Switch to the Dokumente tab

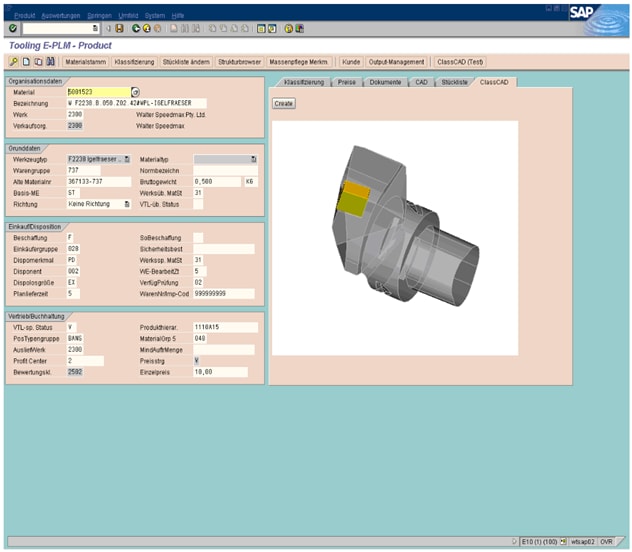point(385,82)
